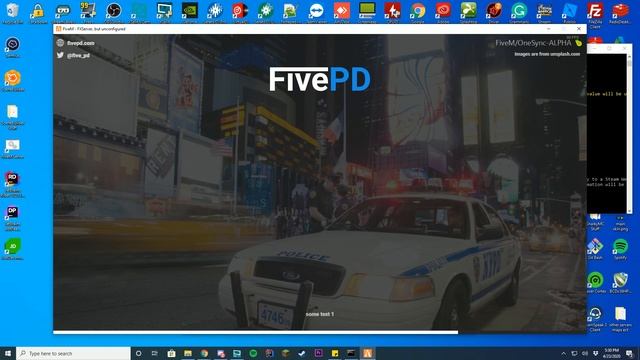Click the console window scrollbar
Viewport: 640px width, 360px height.
(x=630, y=133)
